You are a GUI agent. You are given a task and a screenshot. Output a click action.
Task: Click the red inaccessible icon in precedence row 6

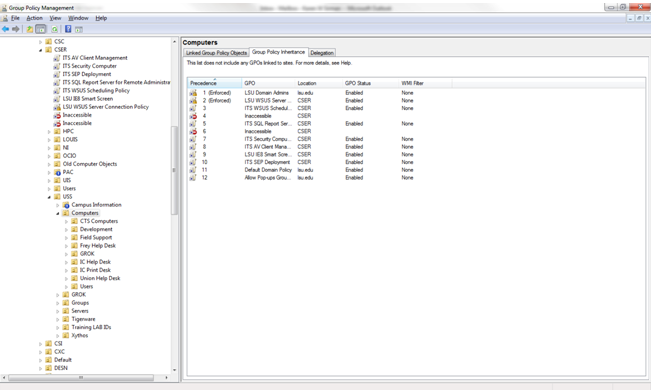pyautogui.click(x=193, y=131)
